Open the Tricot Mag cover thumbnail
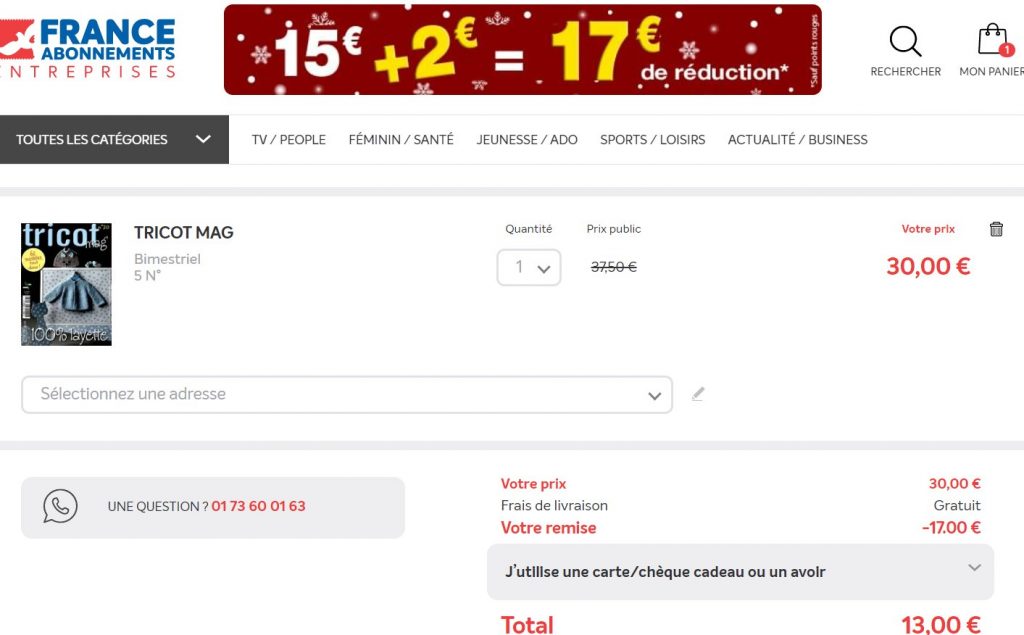The image size is (1024, 635). [67, 284]
